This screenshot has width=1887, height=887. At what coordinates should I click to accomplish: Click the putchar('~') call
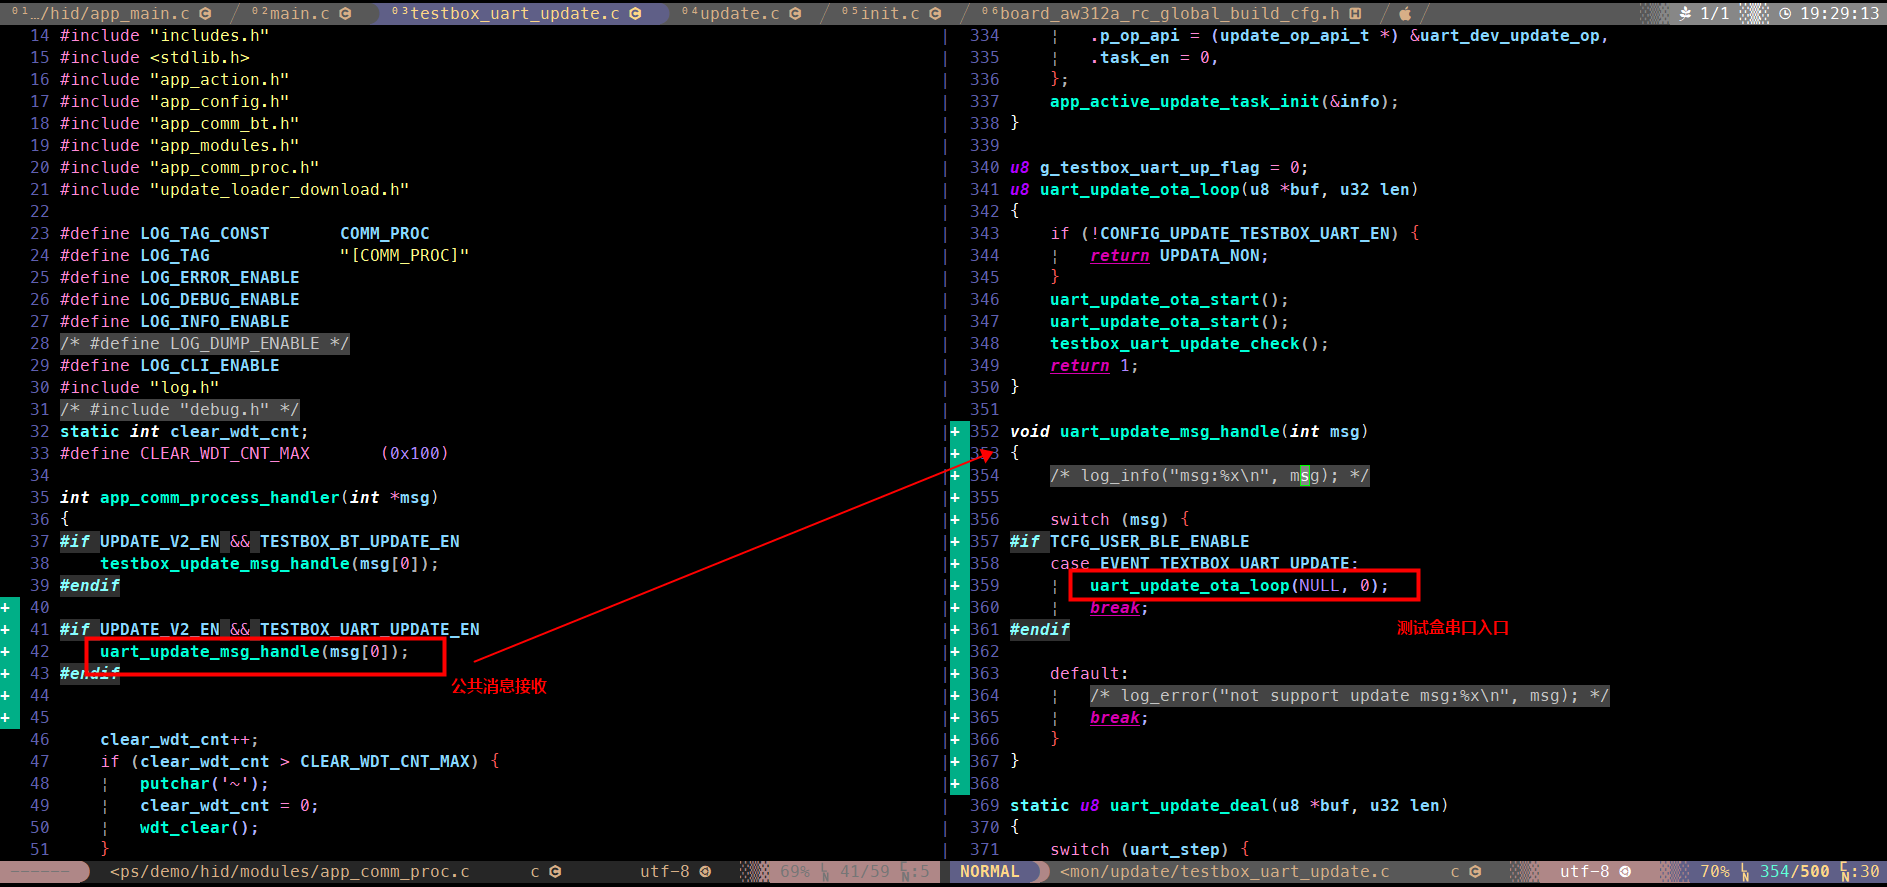[x=205, y=784]
